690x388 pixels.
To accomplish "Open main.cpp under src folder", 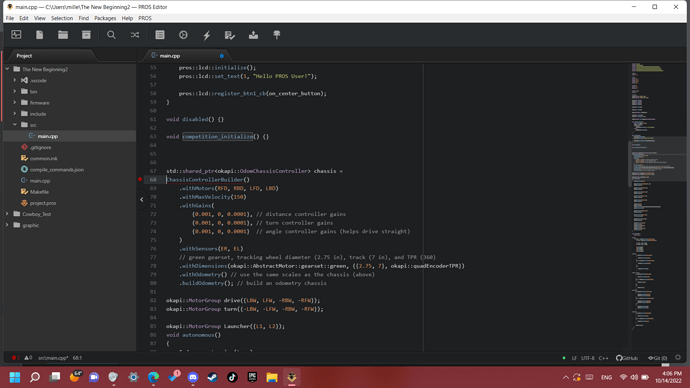I will coord(48,136).
